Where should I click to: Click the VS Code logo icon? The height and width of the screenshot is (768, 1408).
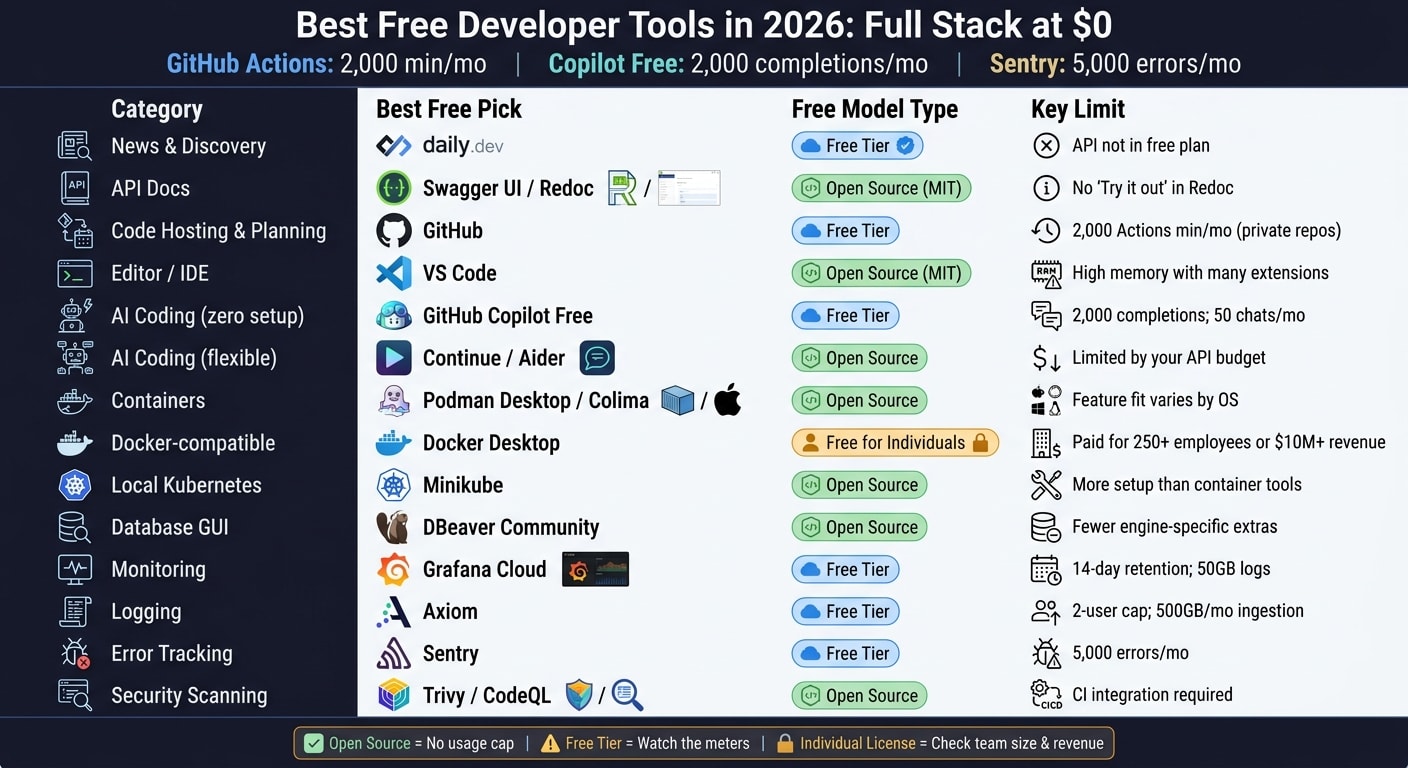coord(393,273)
